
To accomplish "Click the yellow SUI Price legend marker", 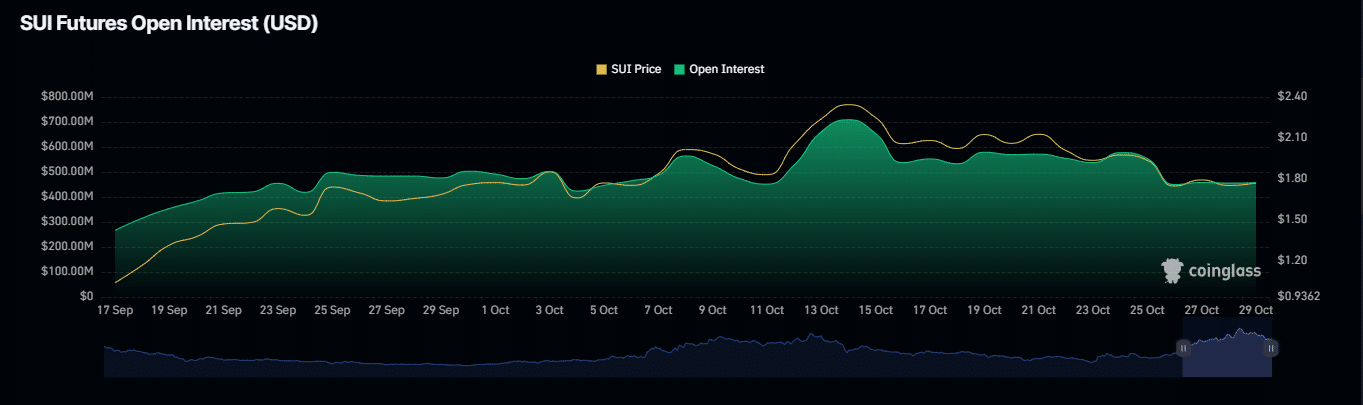I will [601, 69].
